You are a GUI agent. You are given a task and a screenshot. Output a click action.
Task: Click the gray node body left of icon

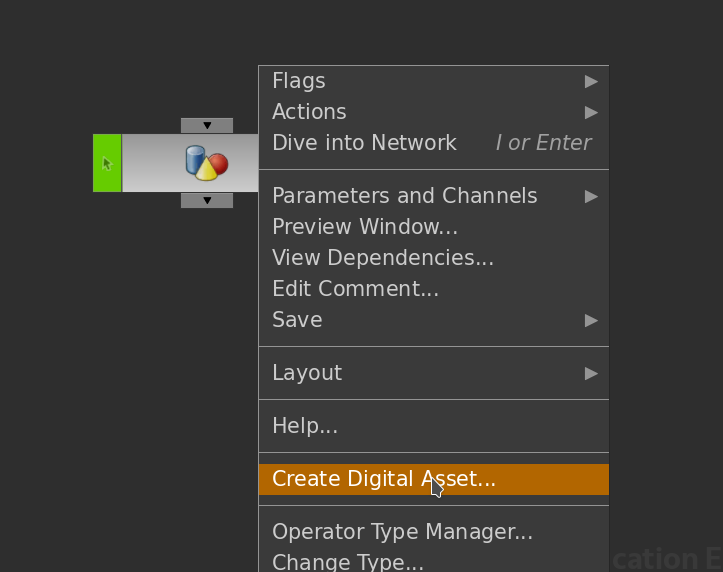150,163
